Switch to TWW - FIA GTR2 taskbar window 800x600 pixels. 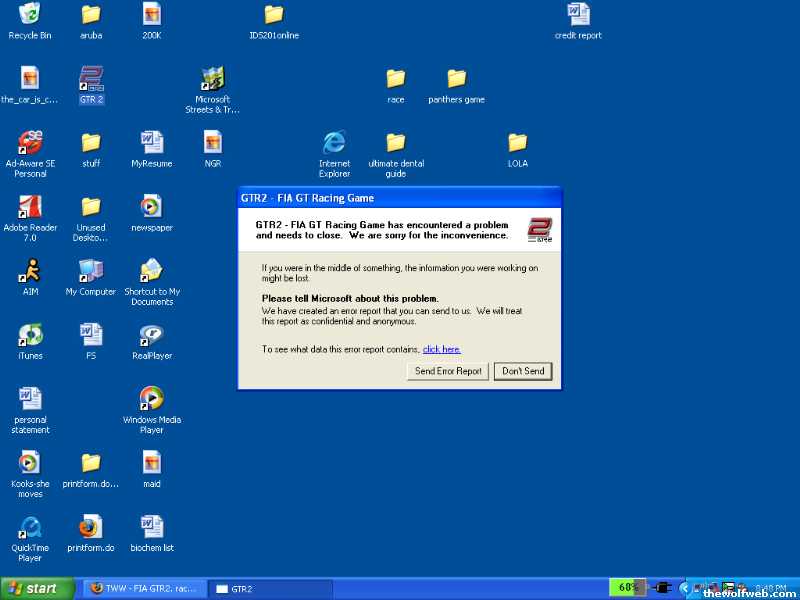click(x=145, y=589)
